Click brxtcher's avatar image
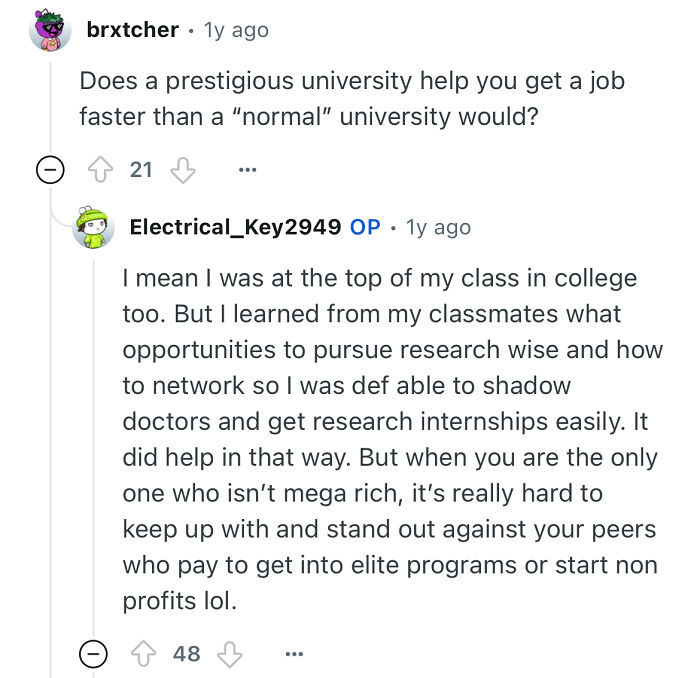Viewport: 700px width, 678px height. 49,31
